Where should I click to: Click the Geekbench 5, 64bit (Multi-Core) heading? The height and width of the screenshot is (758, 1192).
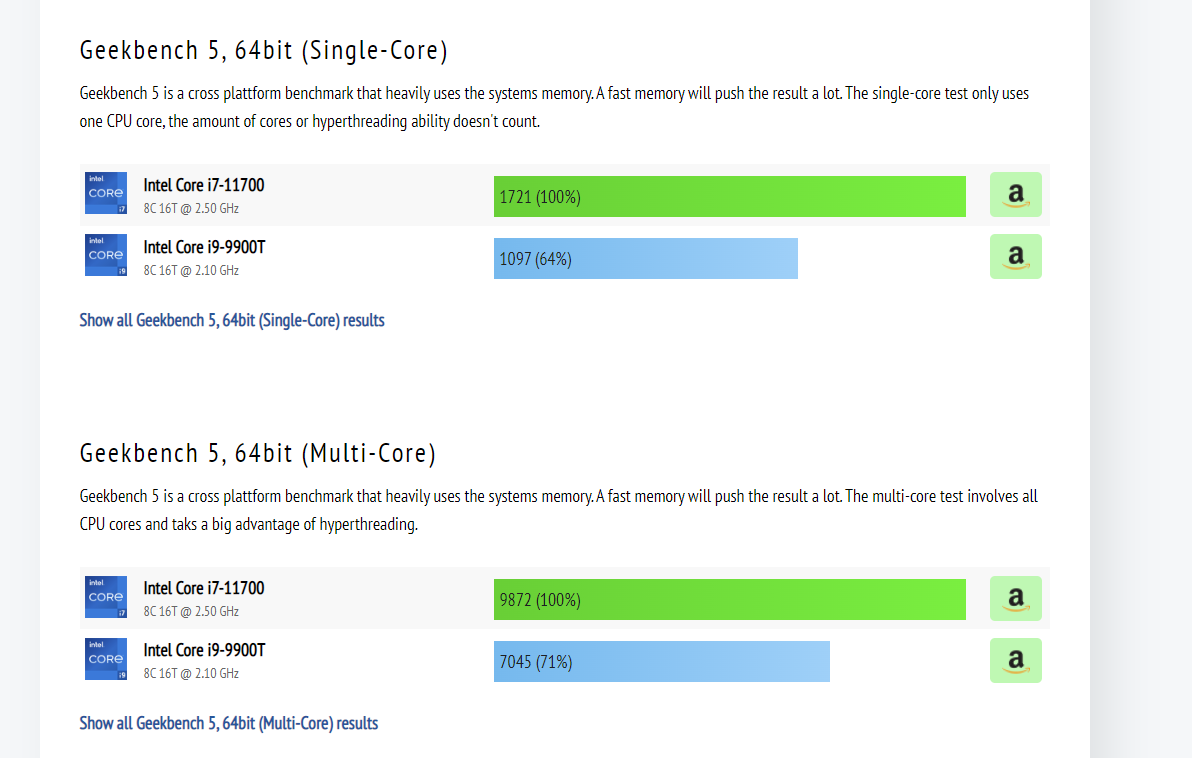[258, 453]
